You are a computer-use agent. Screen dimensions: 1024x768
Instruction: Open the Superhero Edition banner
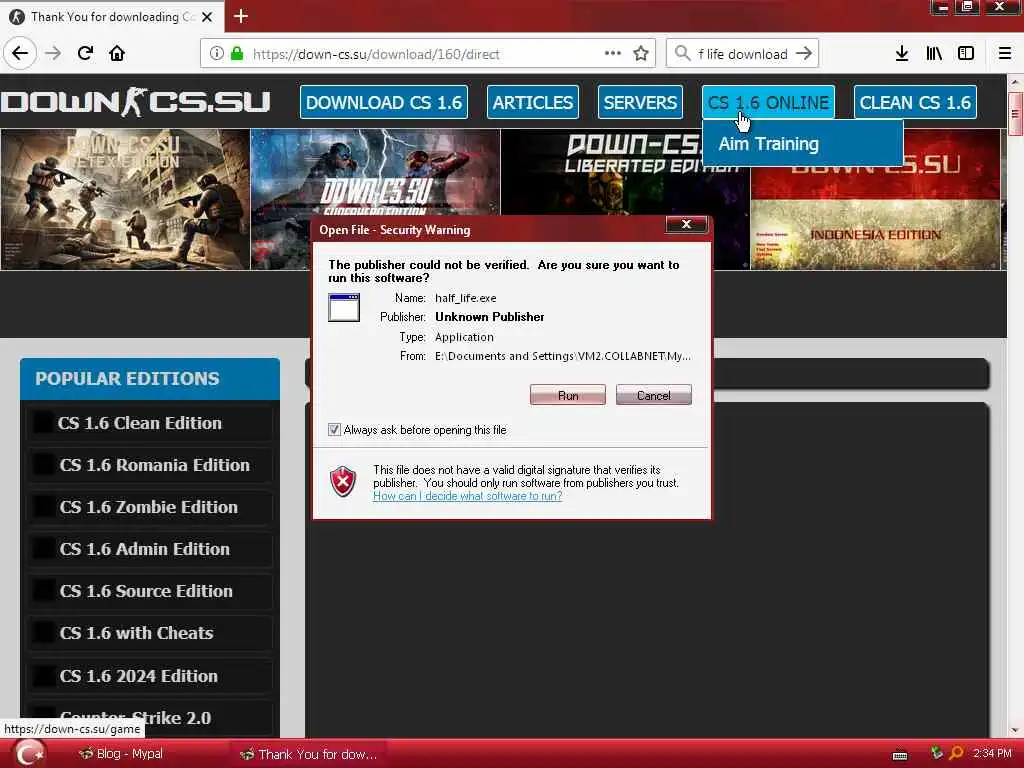[x=376, y=171]
